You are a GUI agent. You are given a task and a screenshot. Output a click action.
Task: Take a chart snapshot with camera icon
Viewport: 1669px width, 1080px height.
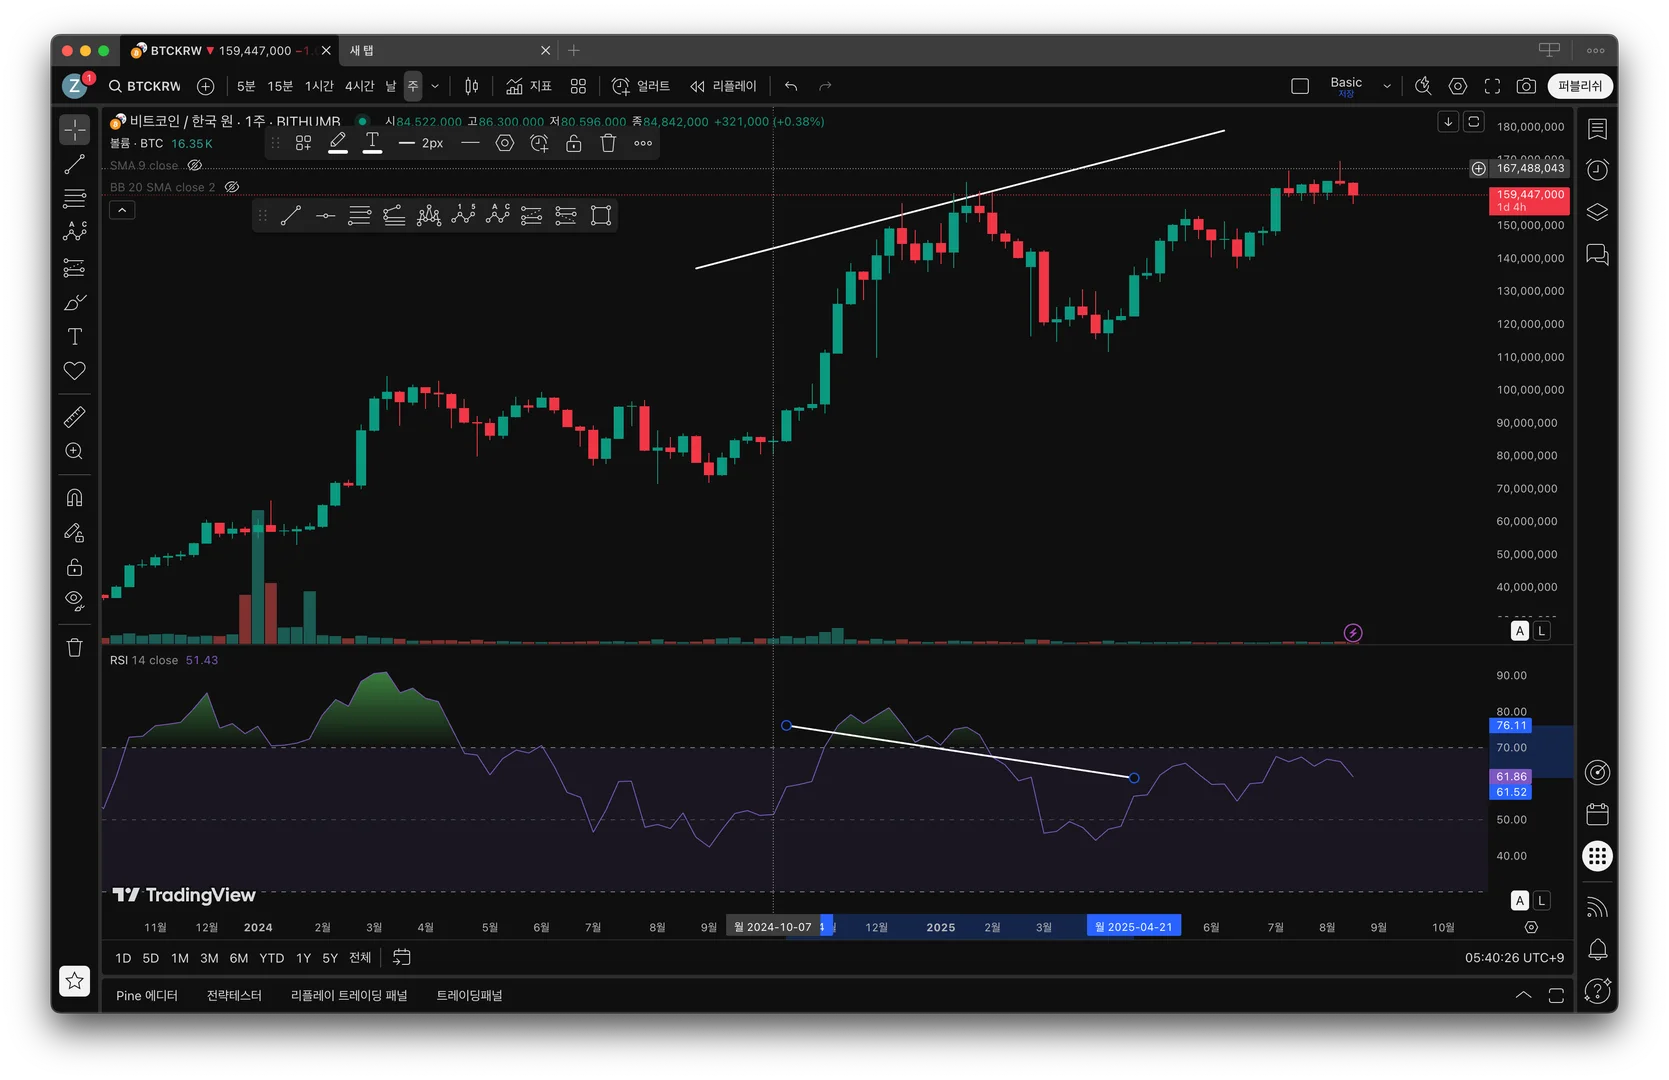tap(1526, 86)
